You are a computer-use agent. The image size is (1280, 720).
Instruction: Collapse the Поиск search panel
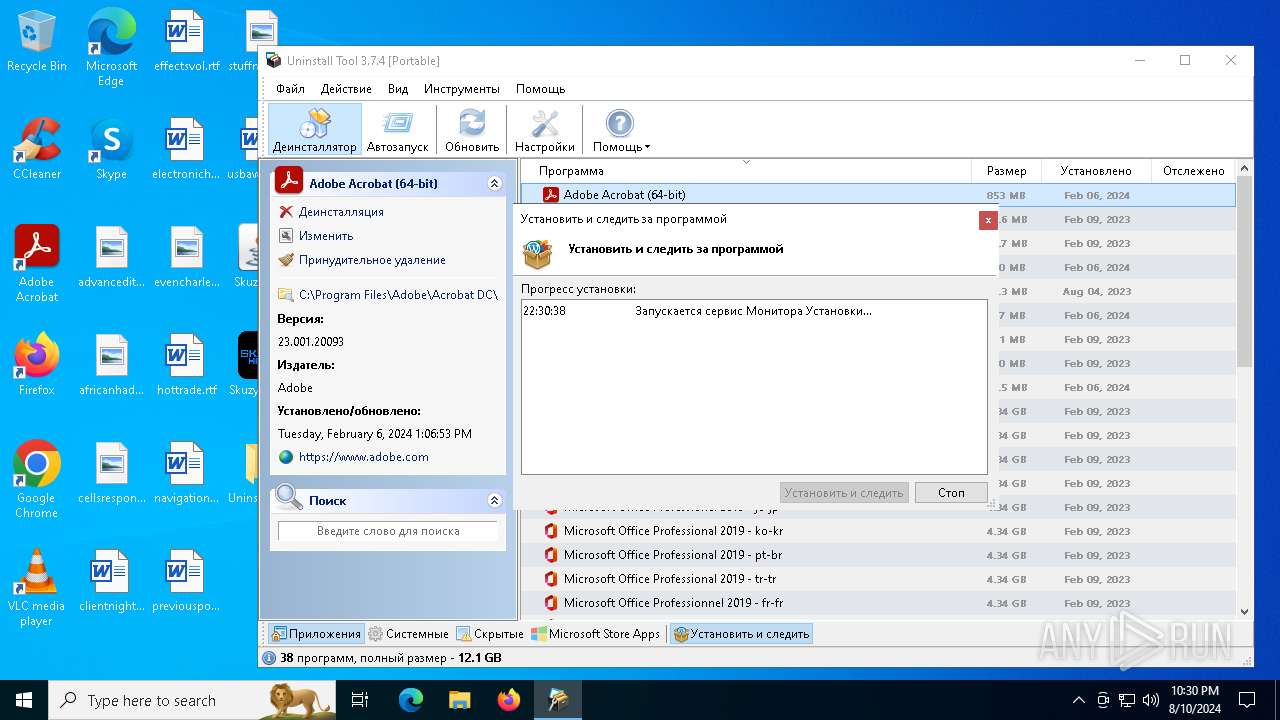[494, 500]
